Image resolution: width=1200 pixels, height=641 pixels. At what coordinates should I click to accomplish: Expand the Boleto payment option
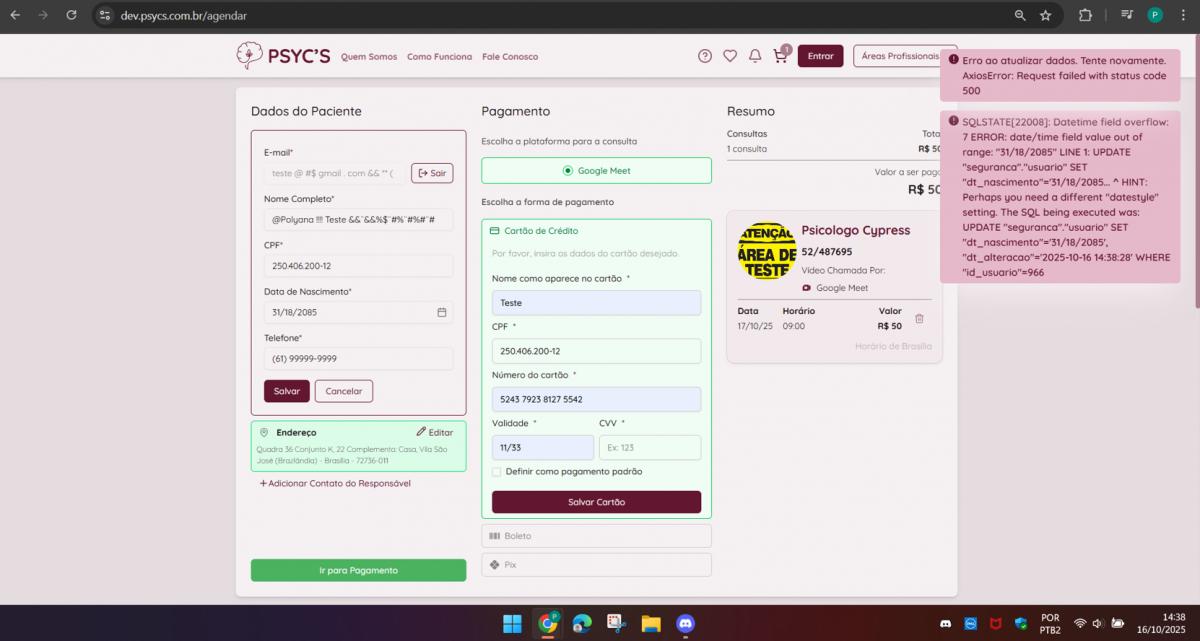pos(596,536)
